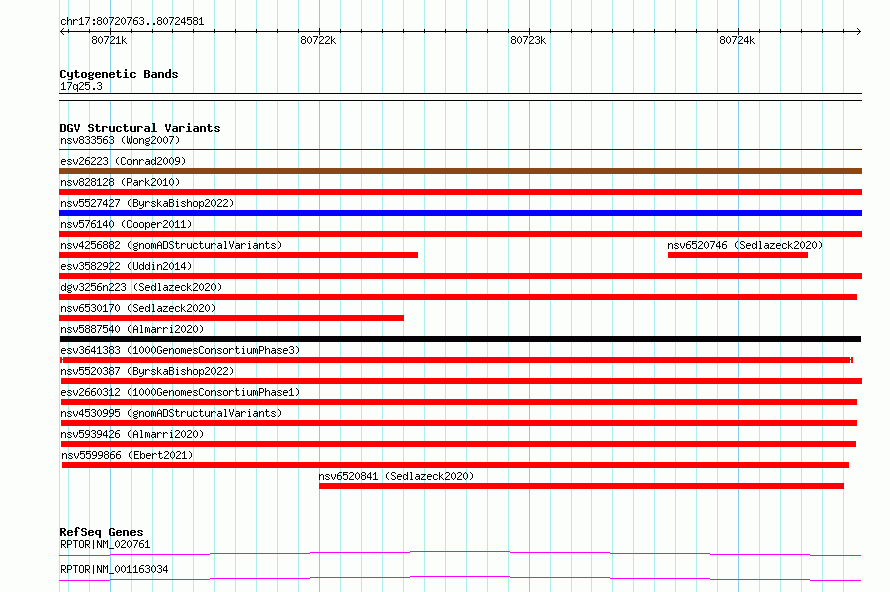This screenshot has height=592, width=890.
Task: Select the red esv3641383 variant bar
Action: 457,360
